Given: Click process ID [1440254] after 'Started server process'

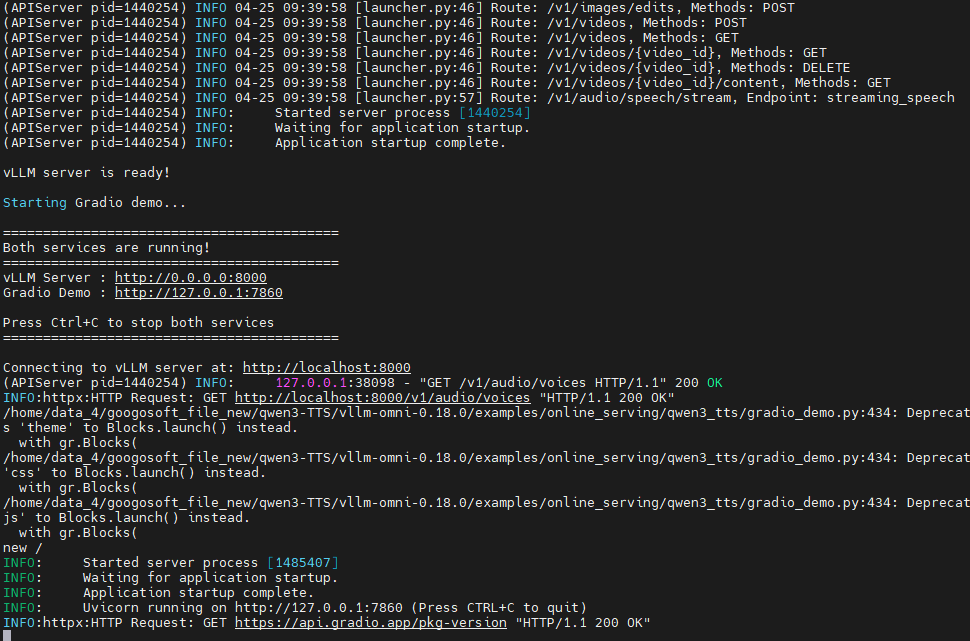Looking at the screenshot, I should [494, 113].
